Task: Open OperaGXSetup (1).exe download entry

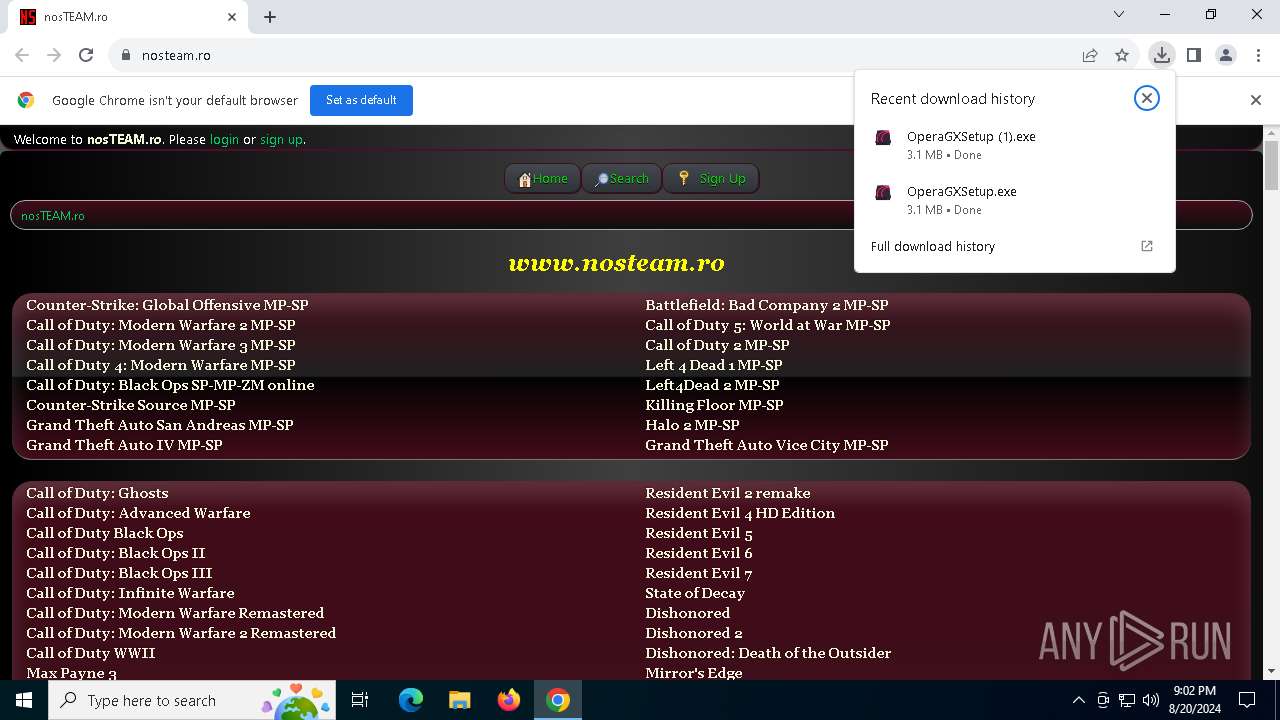Action: [x=1014, y=145]
